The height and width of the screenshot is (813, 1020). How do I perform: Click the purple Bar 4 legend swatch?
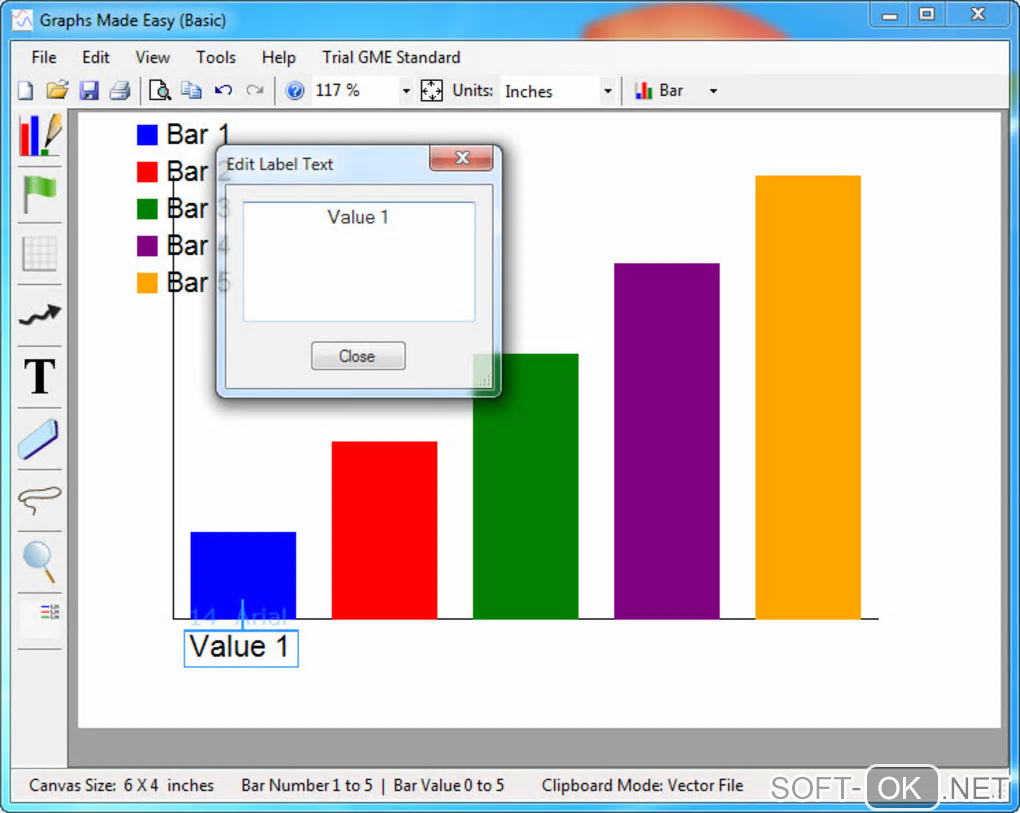[147, 246]
